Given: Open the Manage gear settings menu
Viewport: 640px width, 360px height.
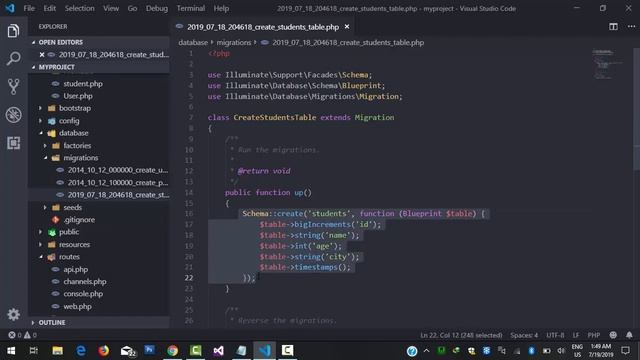Looking at the screenshot, I should [13, 314].
